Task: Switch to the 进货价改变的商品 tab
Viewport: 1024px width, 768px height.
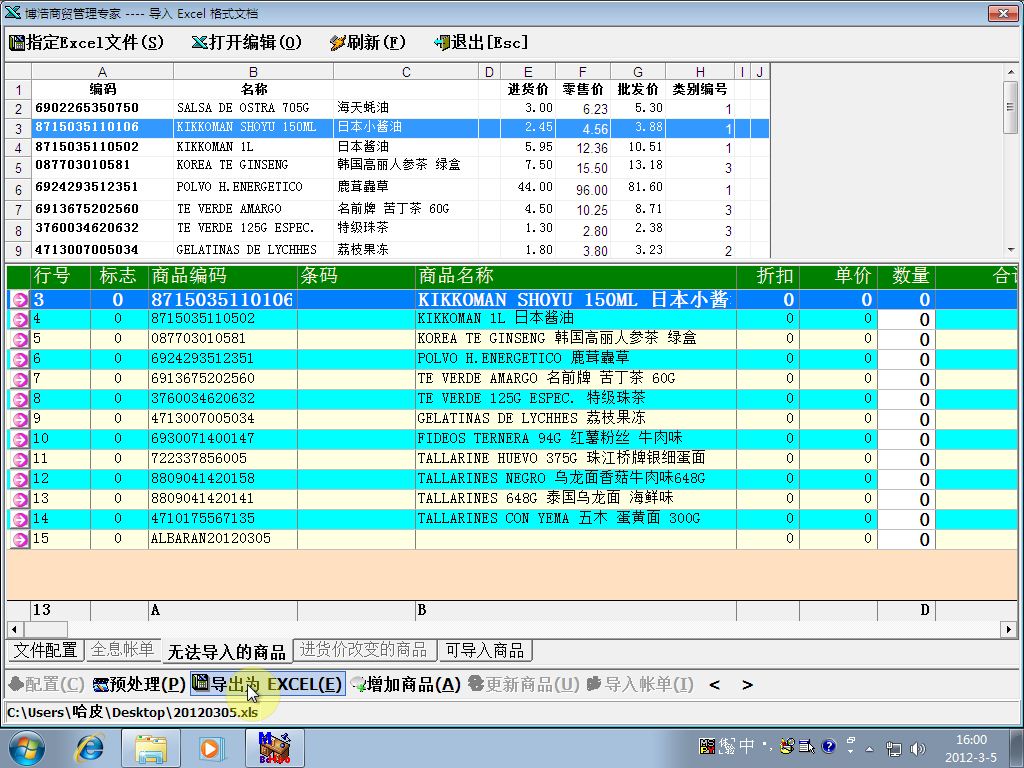Action: [364, 650]
